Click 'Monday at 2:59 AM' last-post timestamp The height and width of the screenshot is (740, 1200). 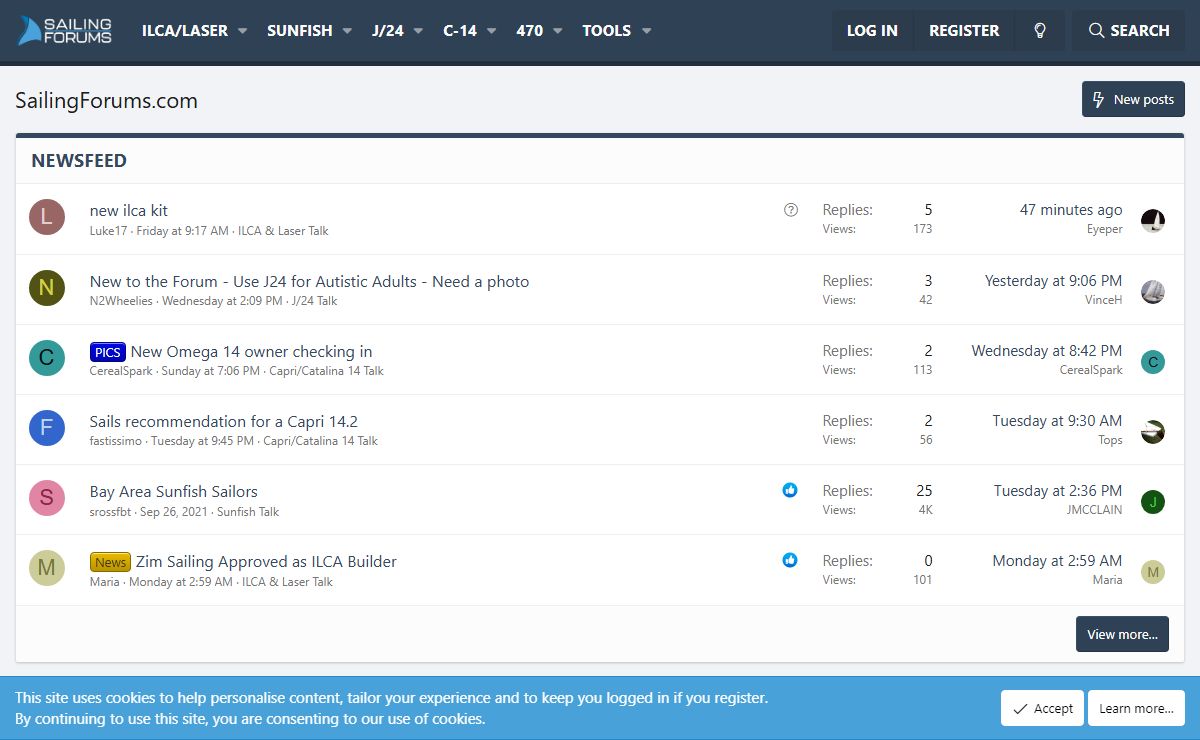coord(1057,561)
